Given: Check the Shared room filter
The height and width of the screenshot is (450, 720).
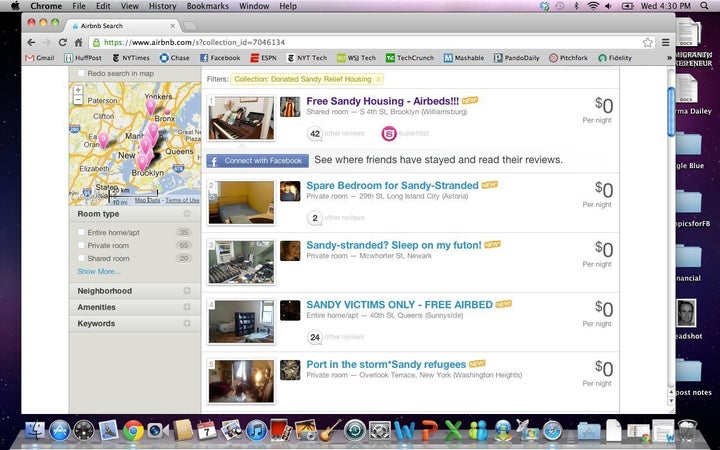Looking at the screenshot, I should pyautogui.click(x=81, y=258).
